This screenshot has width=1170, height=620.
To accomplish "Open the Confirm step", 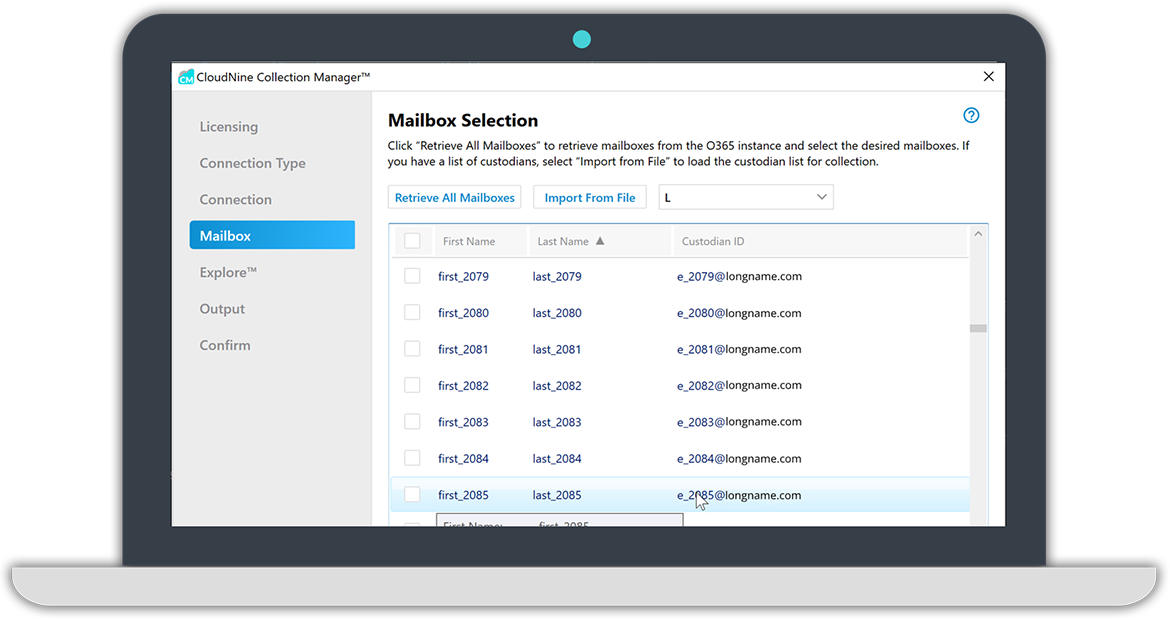I will 225,345.
